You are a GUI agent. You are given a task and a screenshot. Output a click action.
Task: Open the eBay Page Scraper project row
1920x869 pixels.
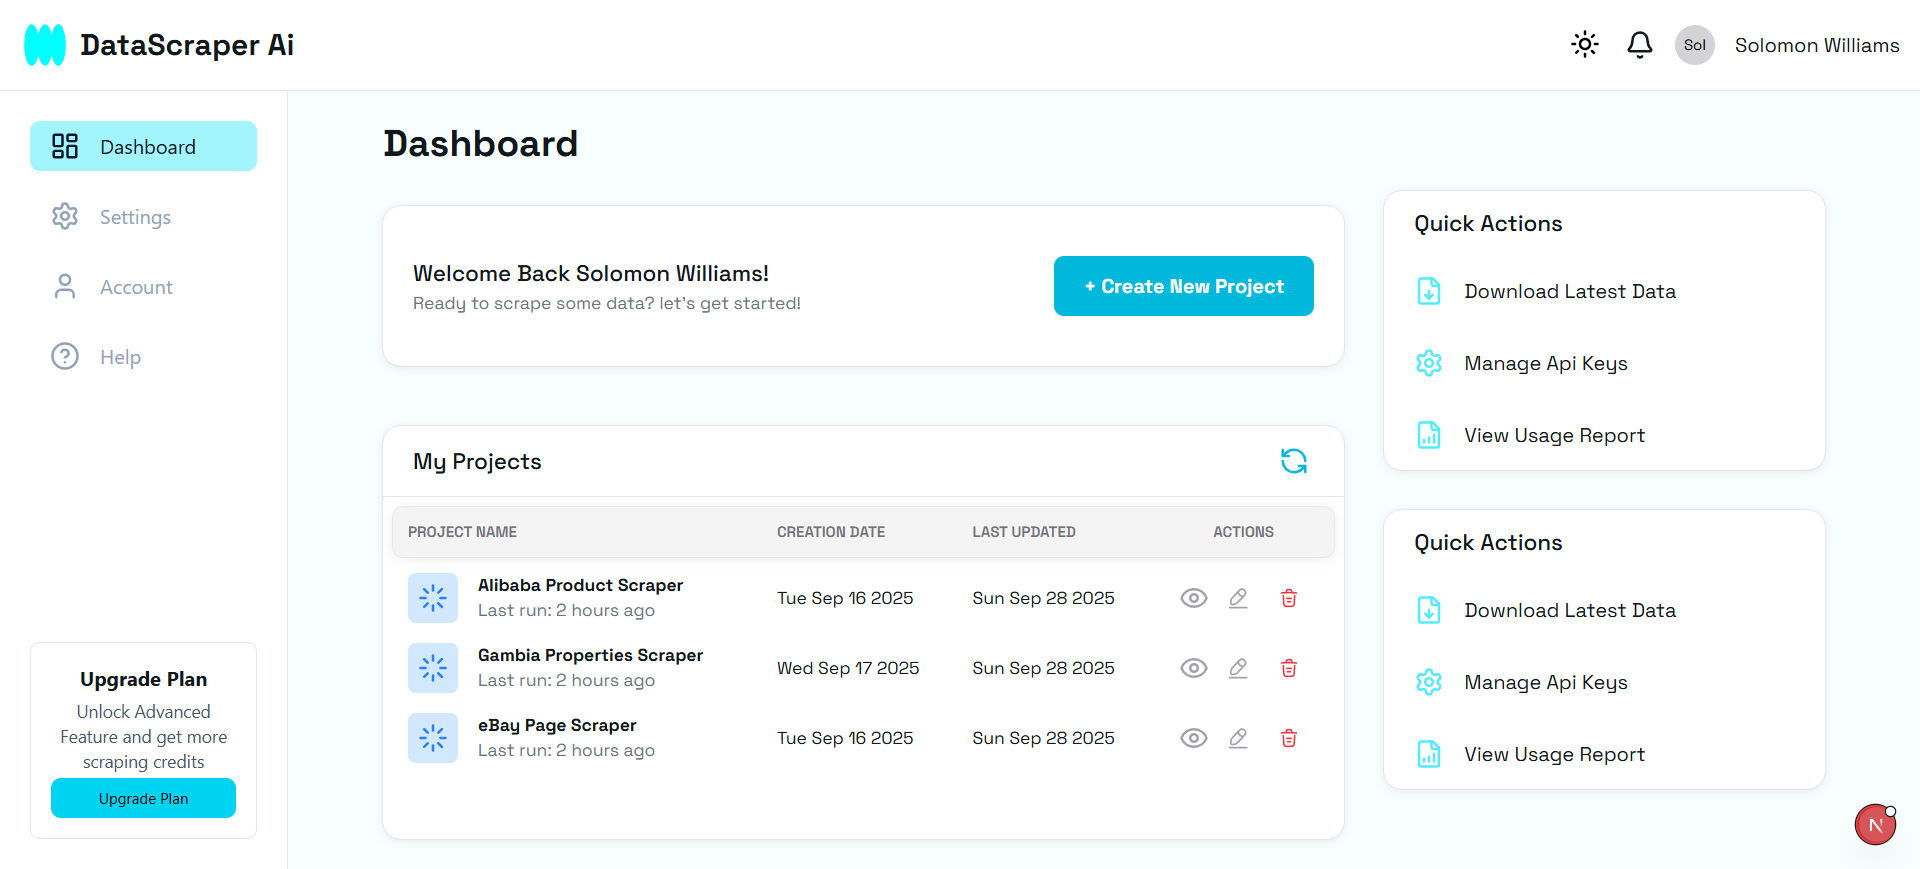click(x=557, y=725)
